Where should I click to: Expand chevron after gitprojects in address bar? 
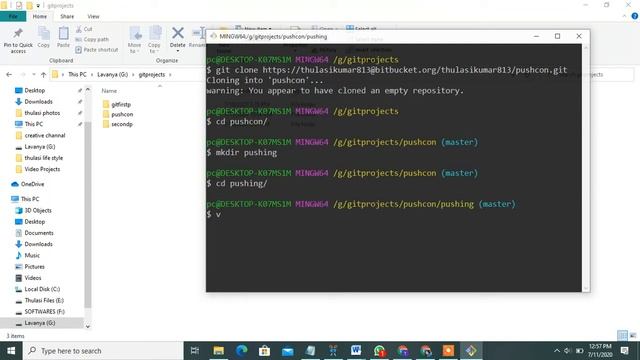[x=170, y=75]
